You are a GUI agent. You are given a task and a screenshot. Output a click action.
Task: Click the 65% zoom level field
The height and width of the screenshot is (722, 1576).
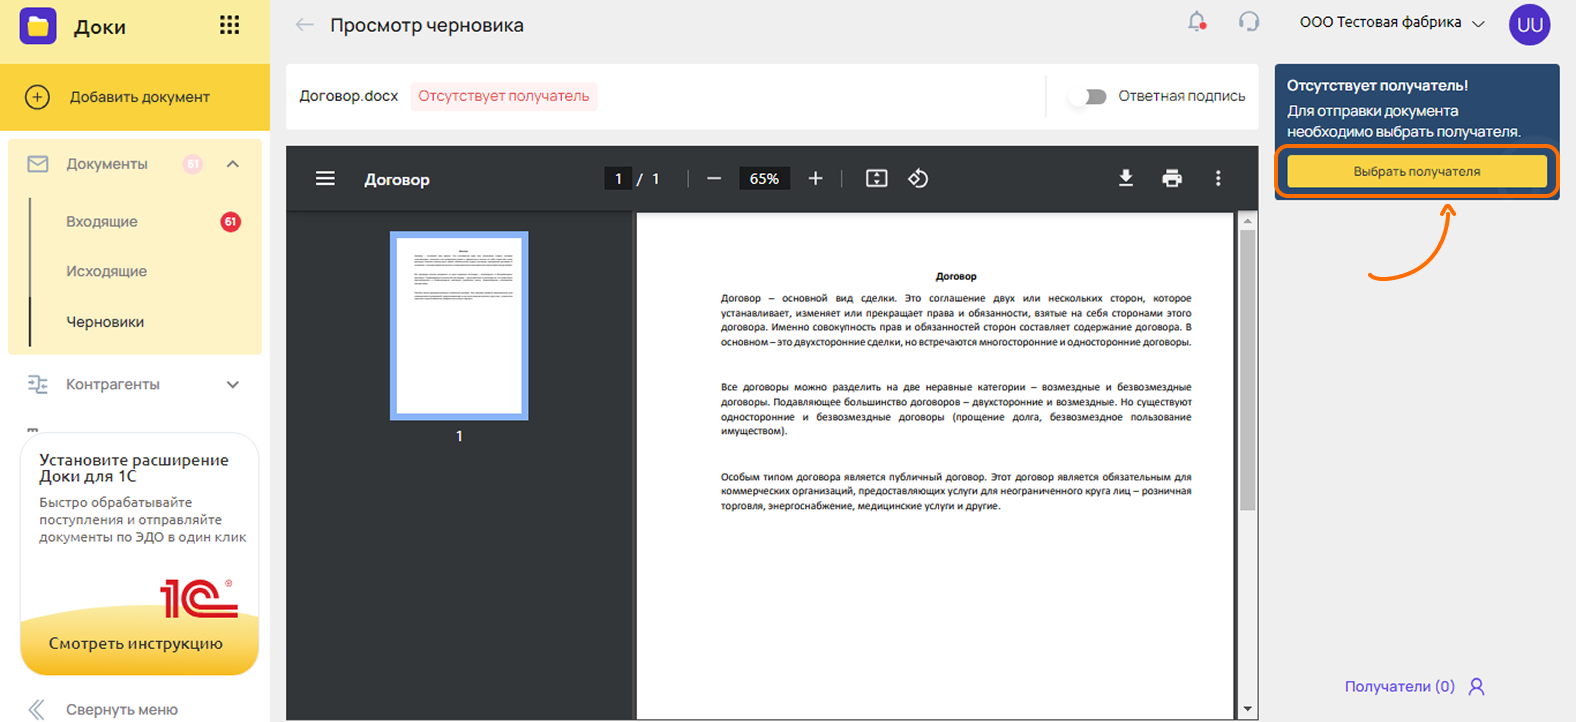pyautogui.click(x=764, y=178)
